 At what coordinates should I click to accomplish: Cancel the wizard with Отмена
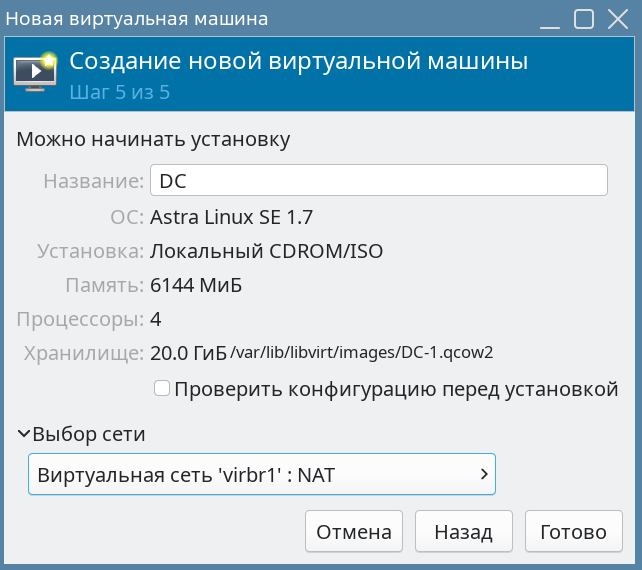pos(354,532)
